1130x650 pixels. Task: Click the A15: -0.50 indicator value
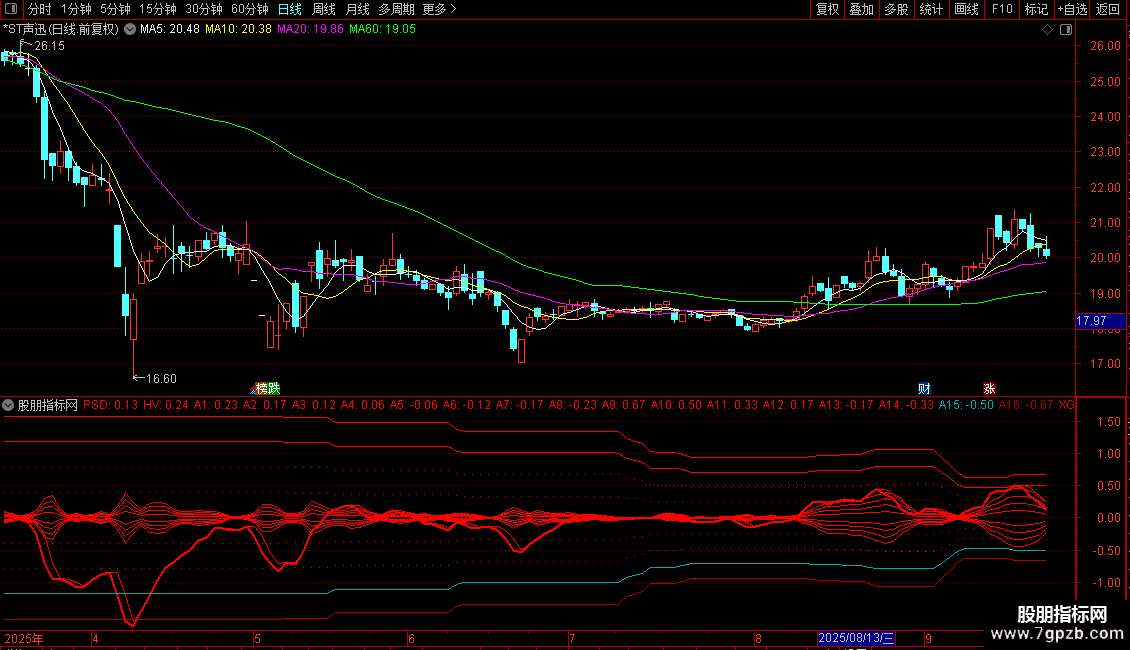pos(966,406)
